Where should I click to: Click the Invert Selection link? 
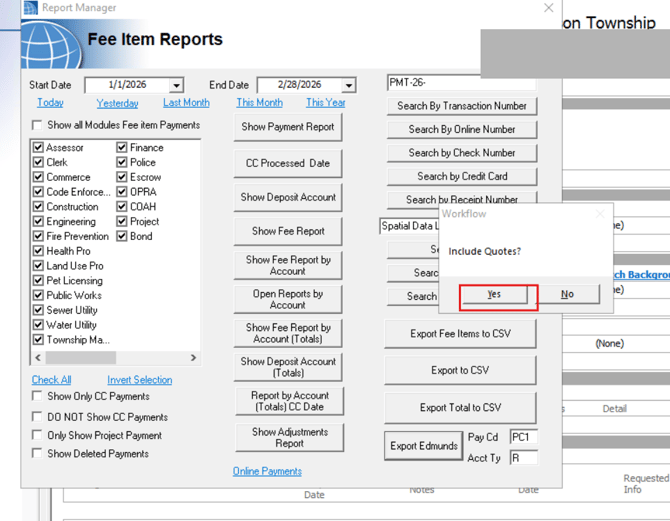tap(139, 380)
